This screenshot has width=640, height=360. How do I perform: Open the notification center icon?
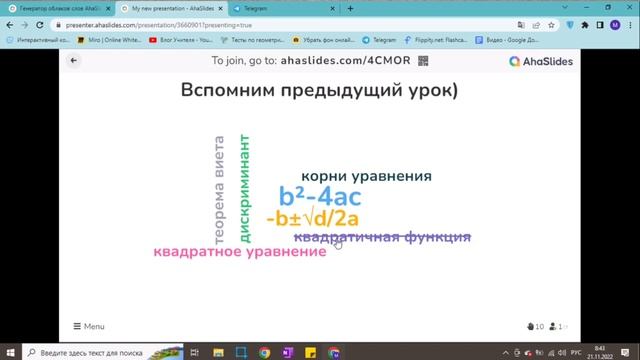(x=625, y=352)
